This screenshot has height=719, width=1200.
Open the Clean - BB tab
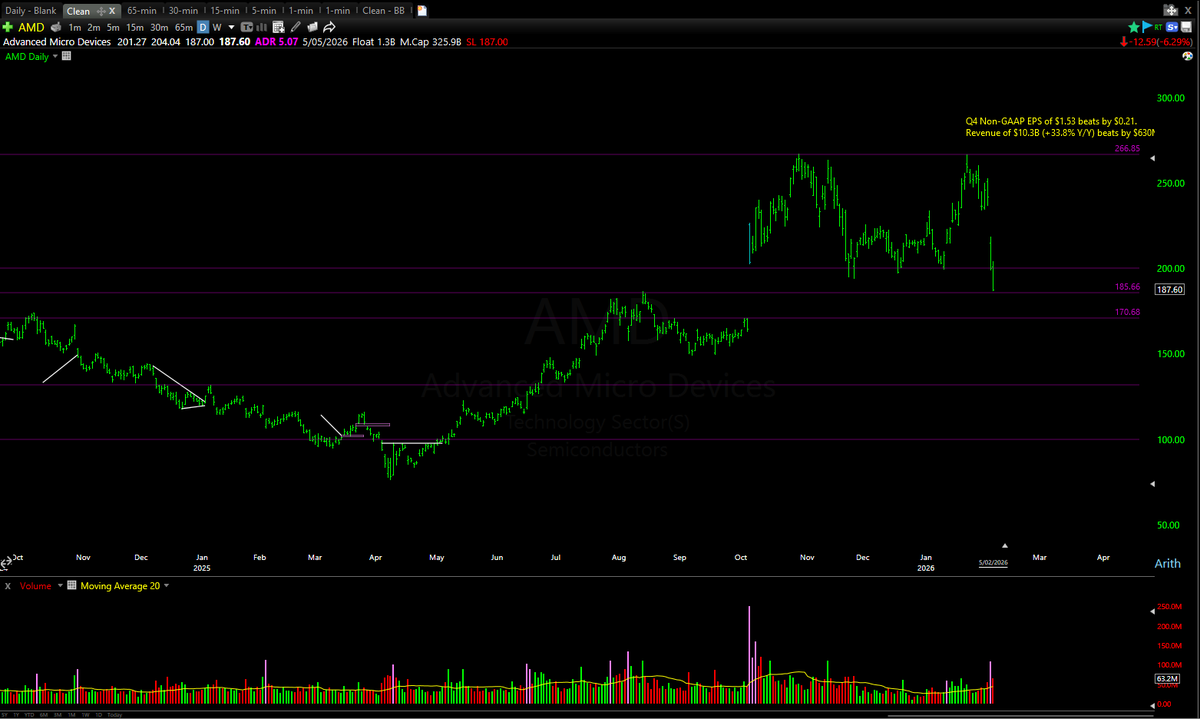pyautogui.click(x=383, y=11)
